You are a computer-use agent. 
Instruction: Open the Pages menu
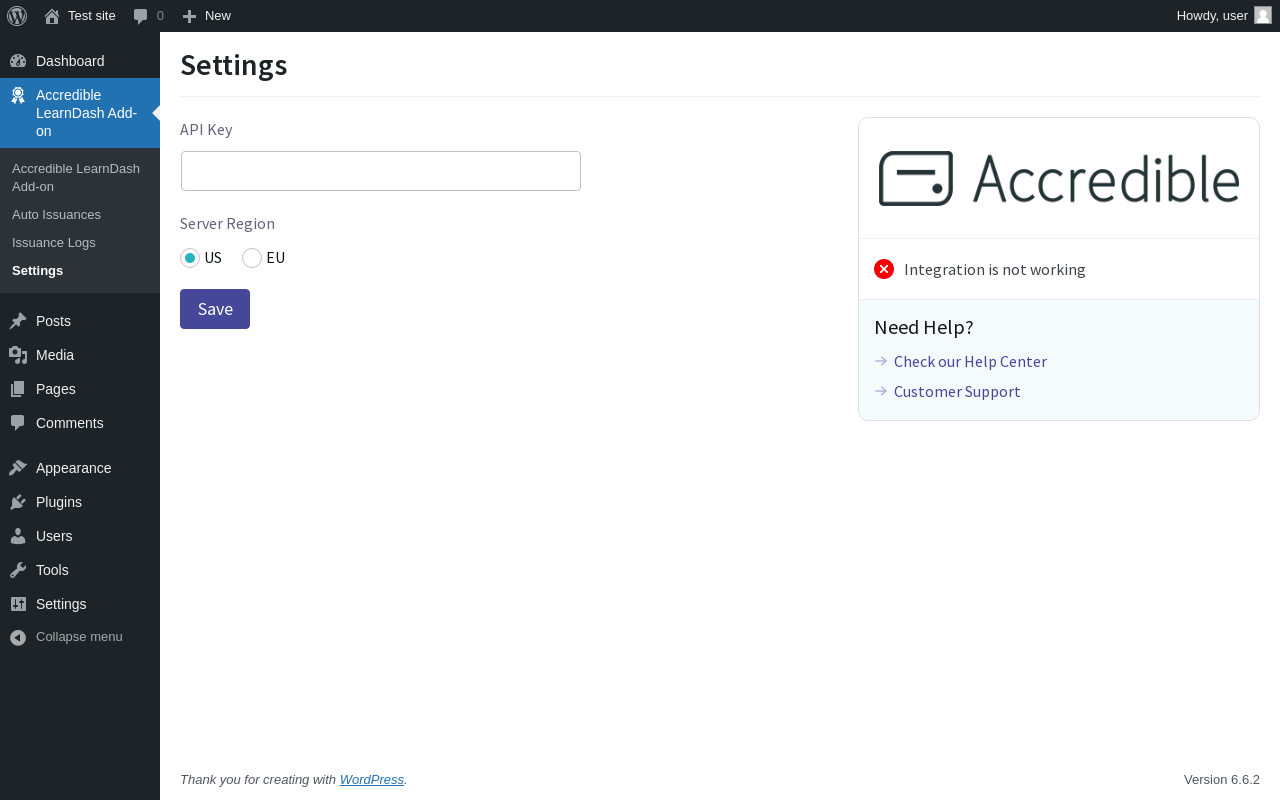tap(80, 389)
